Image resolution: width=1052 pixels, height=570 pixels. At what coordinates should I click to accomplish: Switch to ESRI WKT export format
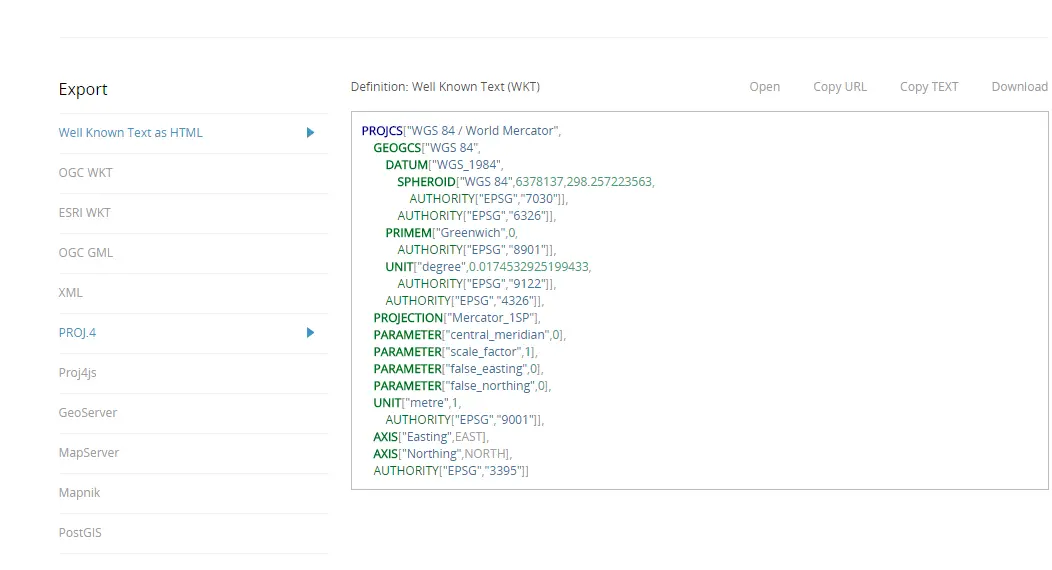tap(85, 213)
